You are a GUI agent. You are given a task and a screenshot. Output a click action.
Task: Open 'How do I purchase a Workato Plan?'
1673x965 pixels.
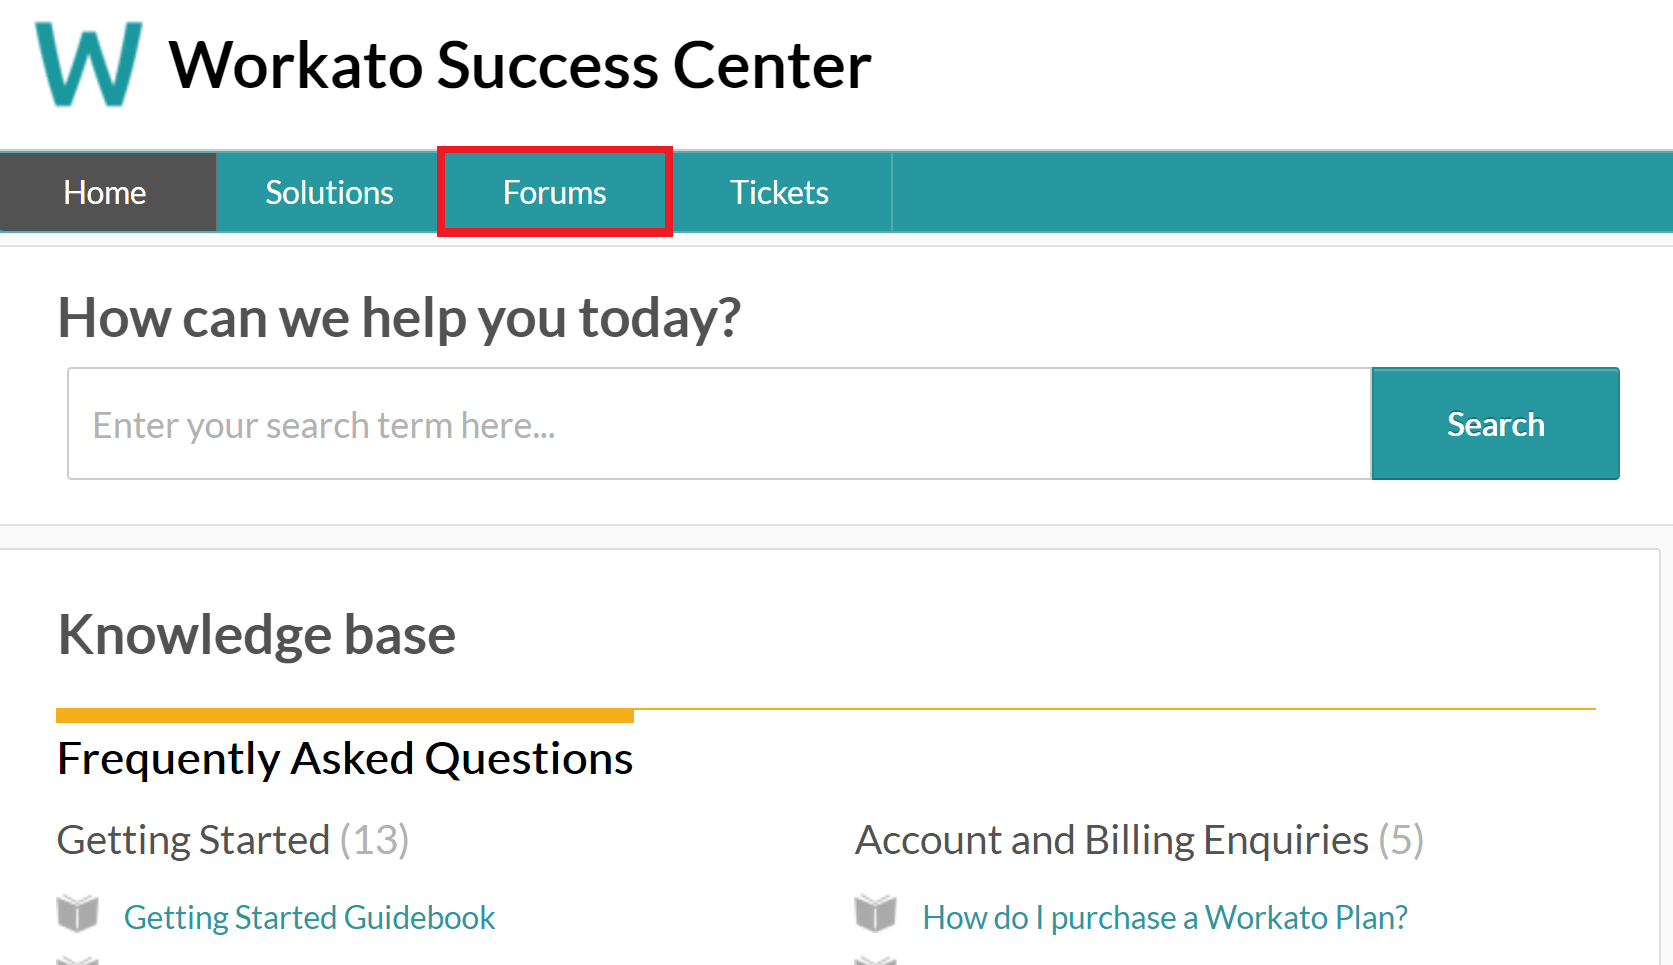[1164, 917]
